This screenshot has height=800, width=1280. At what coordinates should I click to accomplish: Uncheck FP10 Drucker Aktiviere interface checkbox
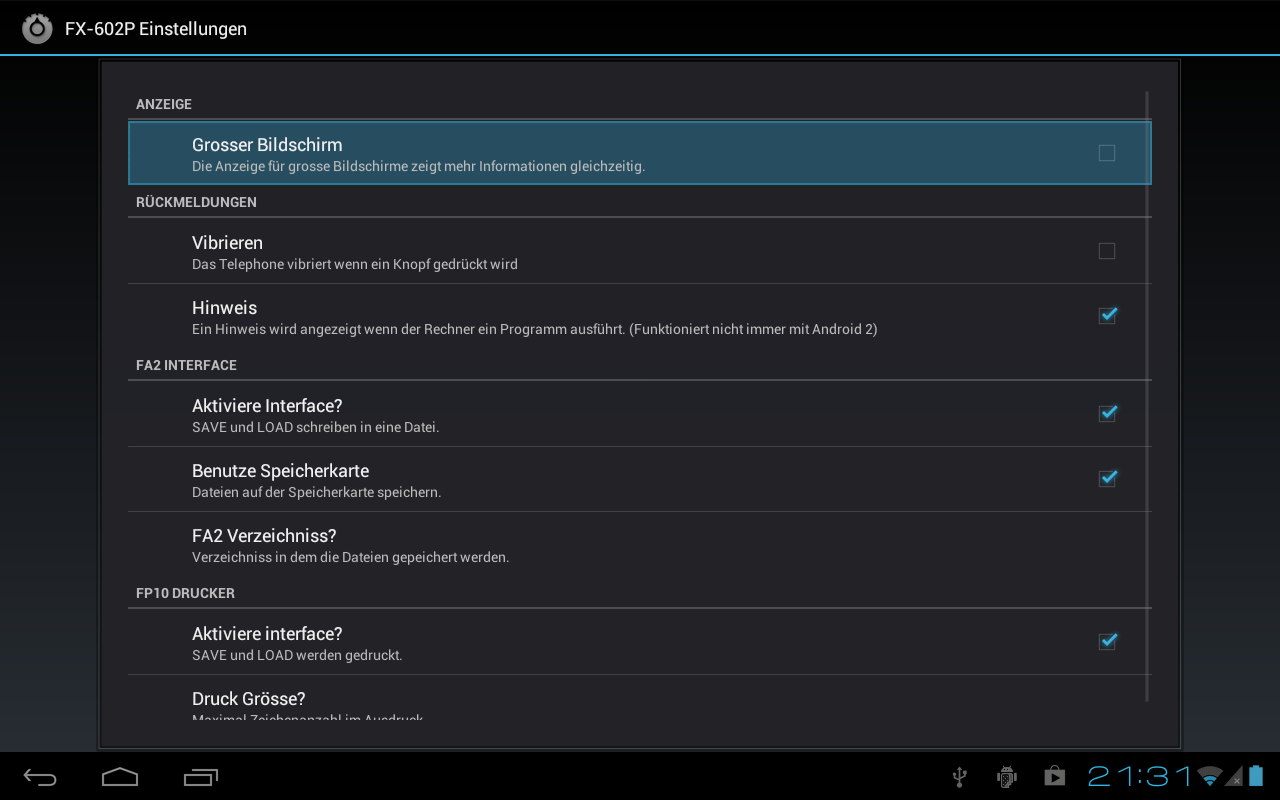(1107, 642)
